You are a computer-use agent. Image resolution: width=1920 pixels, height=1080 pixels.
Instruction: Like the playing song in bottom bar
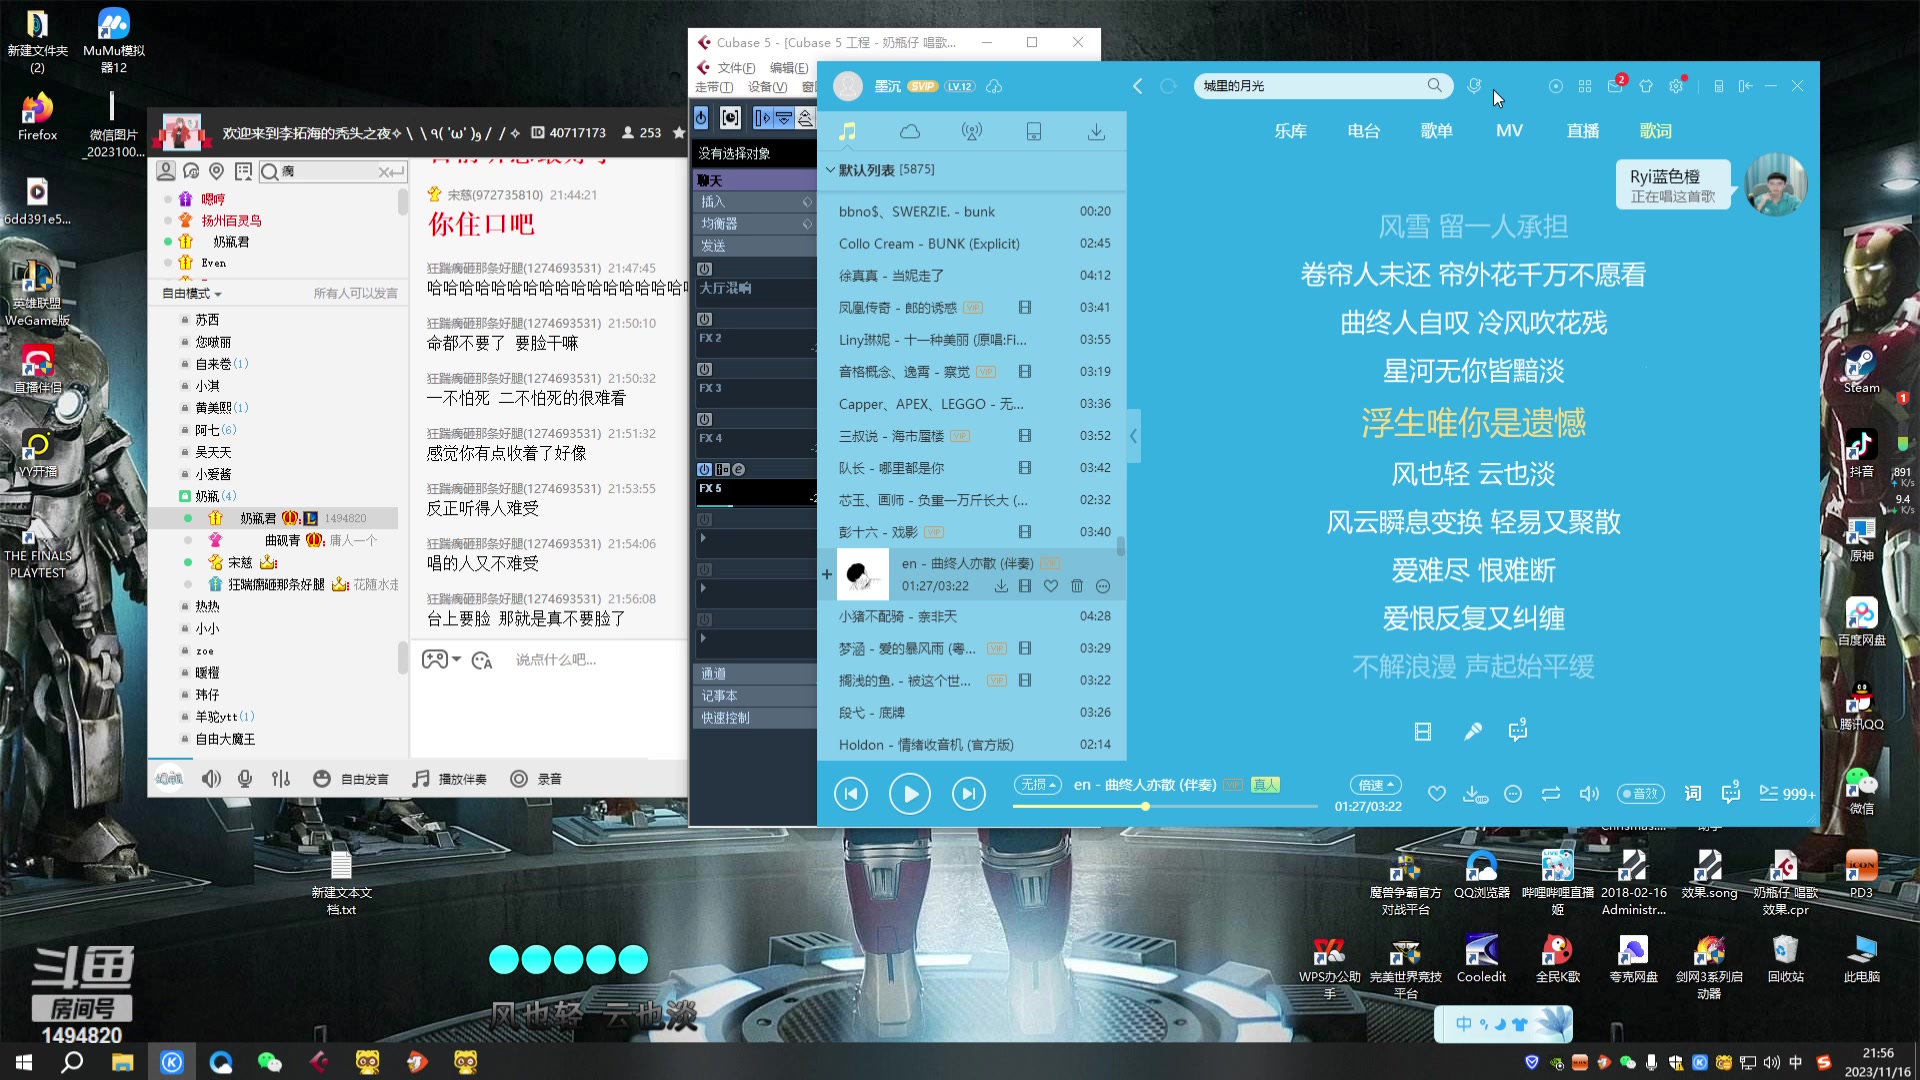point(1436,794)
